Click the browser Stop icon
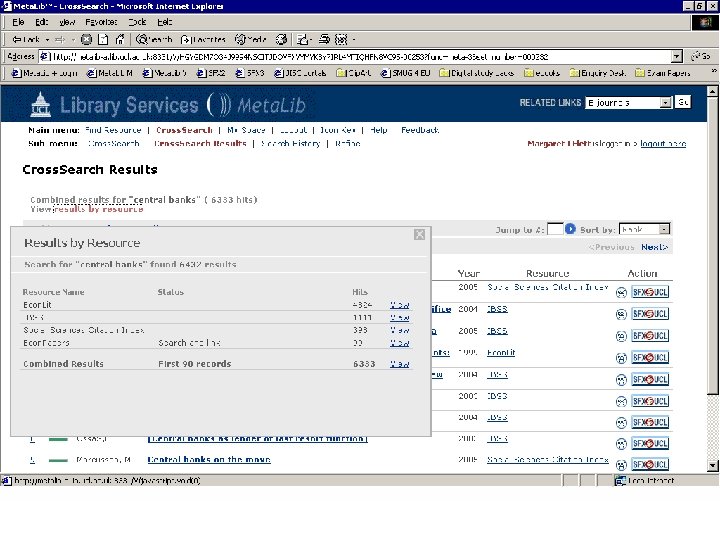Screen dimensions: 720x540 click(x=86, y=39)
